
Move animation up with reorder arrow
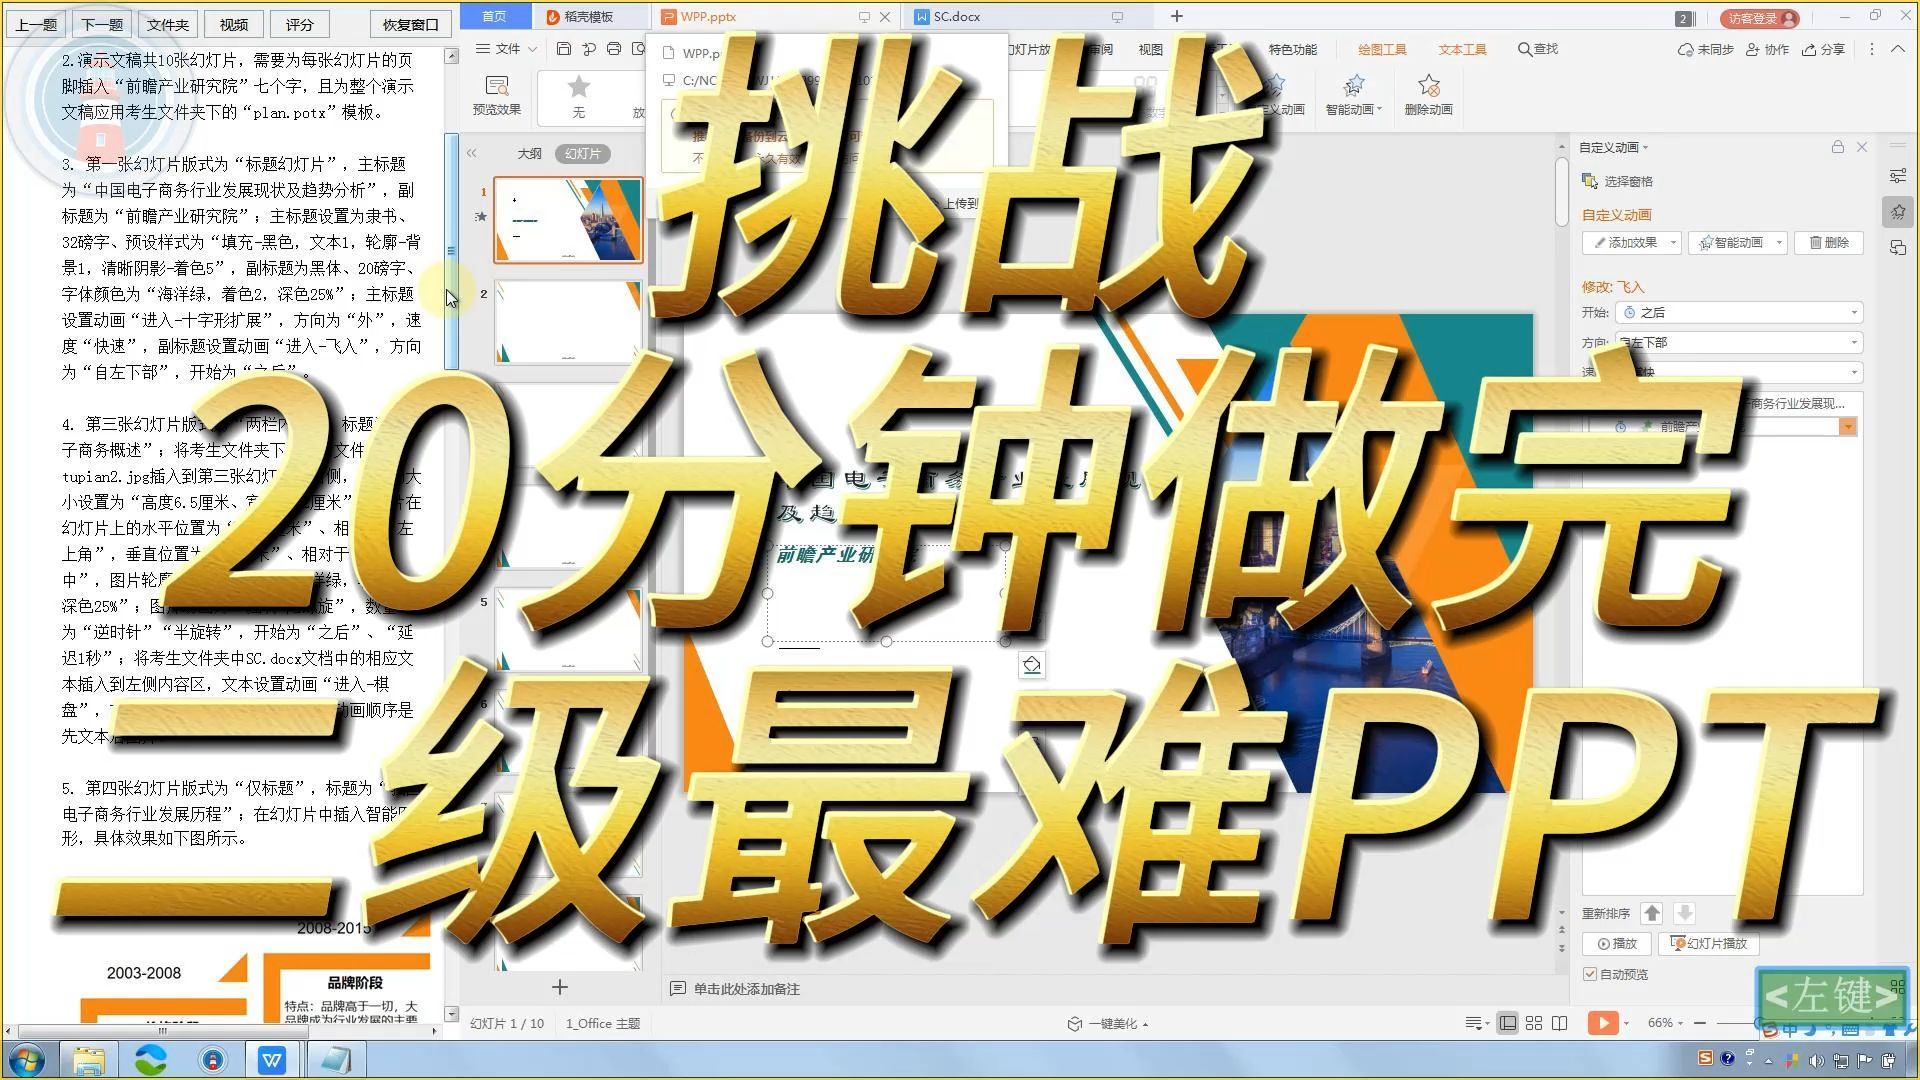(x=1652, y=913)
